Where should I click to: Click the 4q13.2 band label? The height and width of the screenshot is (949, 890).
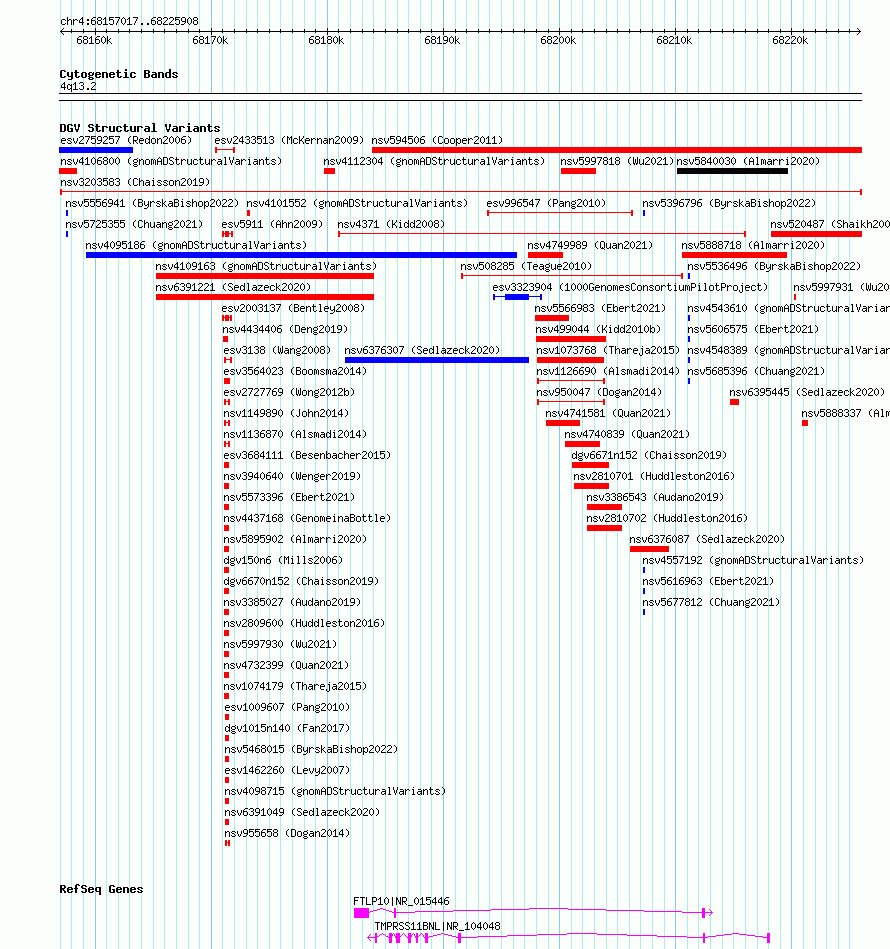click(x=78, y=86)
